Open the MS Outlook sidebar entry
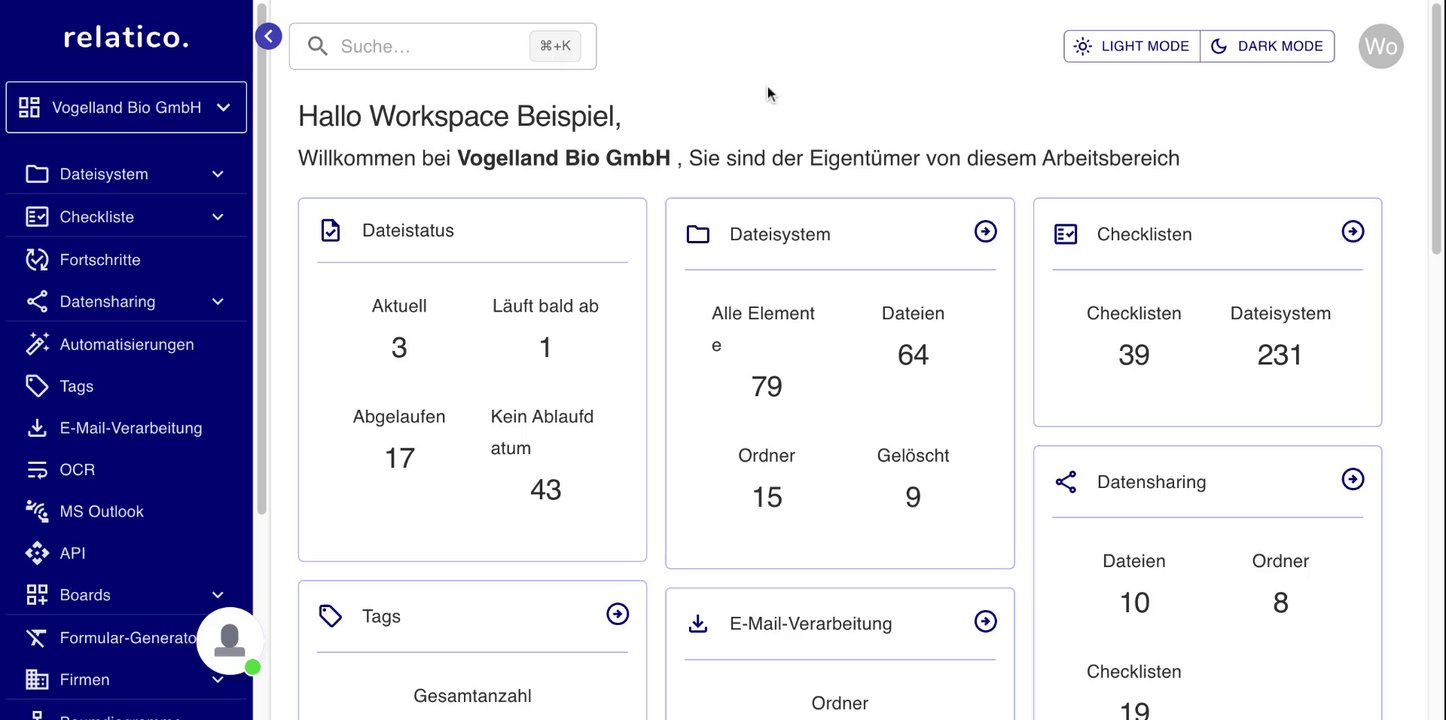The width and height of the screenshot is (1446, 720). point(101,511)
